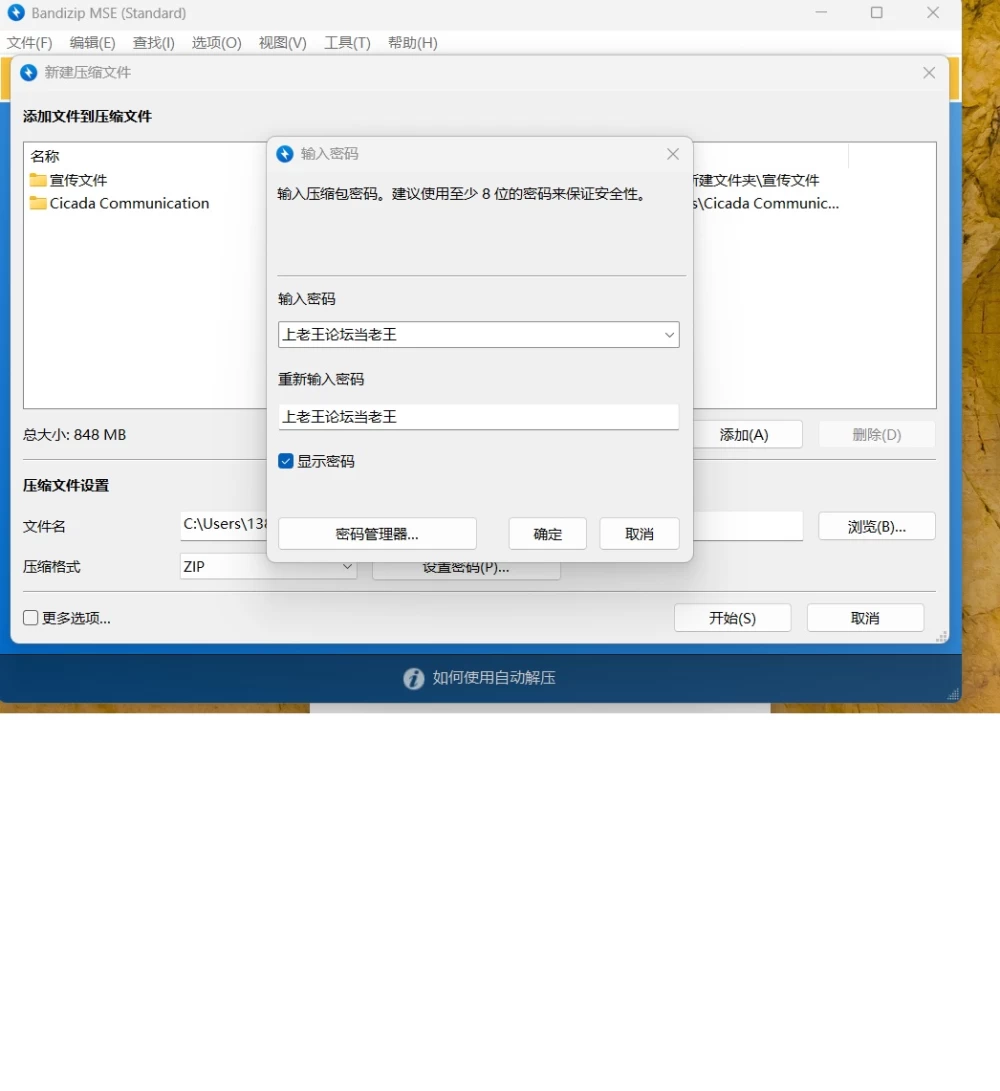Close the 新建压缩文件 dialog
This screenshot has width=1000, height=1091.
tap(929, 72)
